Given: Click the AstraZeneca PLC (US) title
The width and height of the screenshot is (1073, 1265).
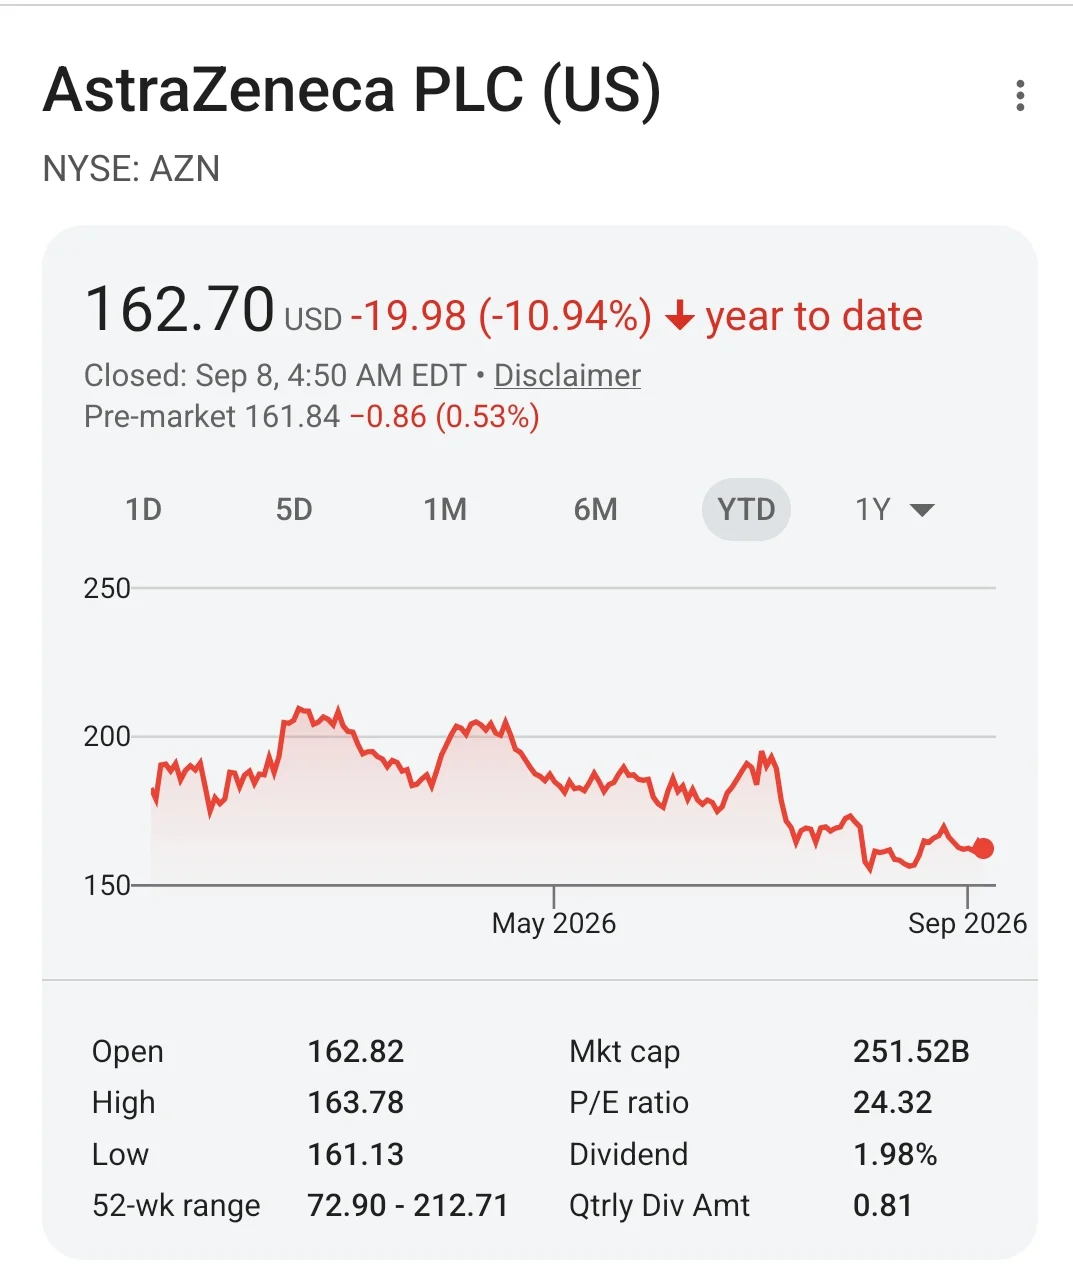Looking at the screenshot, I should [x=352, y=90].
